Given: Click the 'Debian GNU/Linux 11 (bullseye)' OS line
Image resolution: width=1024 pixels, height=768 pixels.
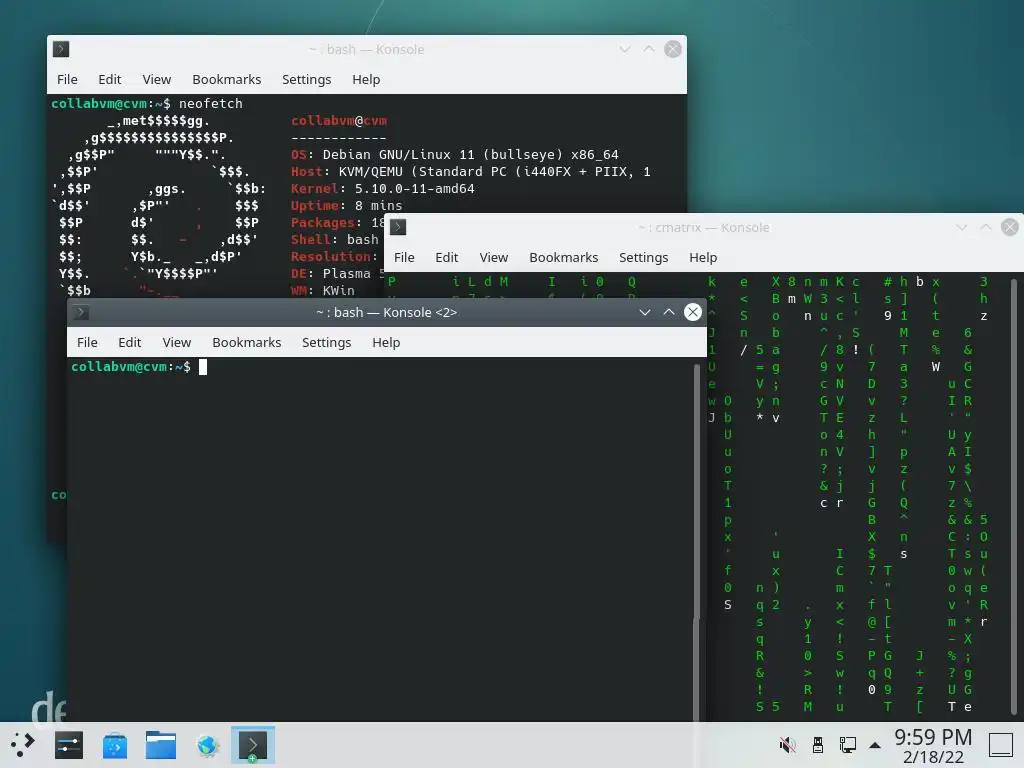Looking at the screenshot, I should click(455, 155).
